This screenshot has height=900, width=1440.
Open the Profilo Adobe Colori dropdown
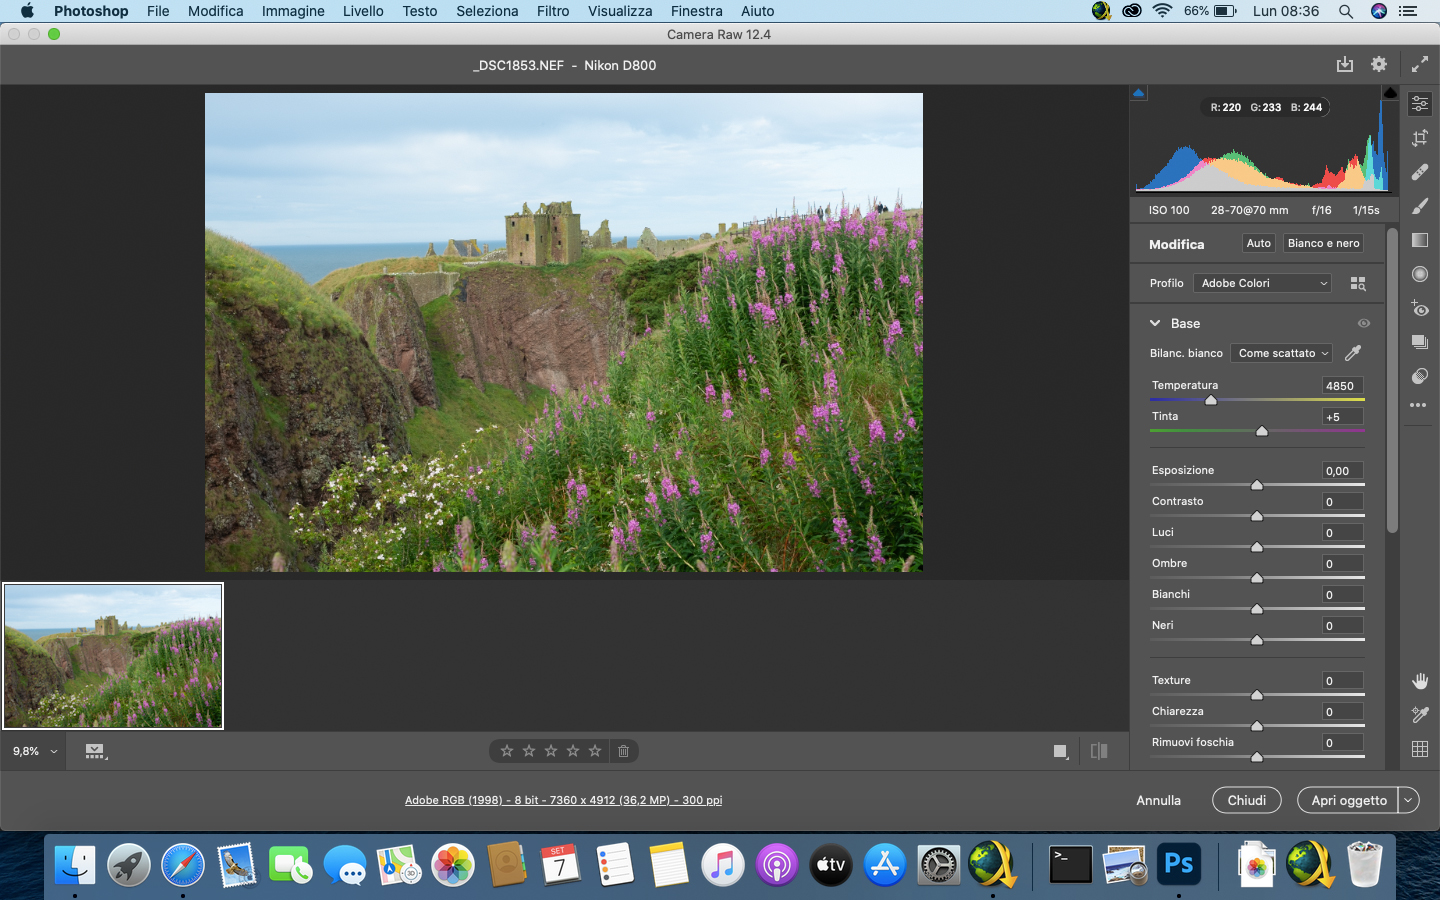(1262, 284)
